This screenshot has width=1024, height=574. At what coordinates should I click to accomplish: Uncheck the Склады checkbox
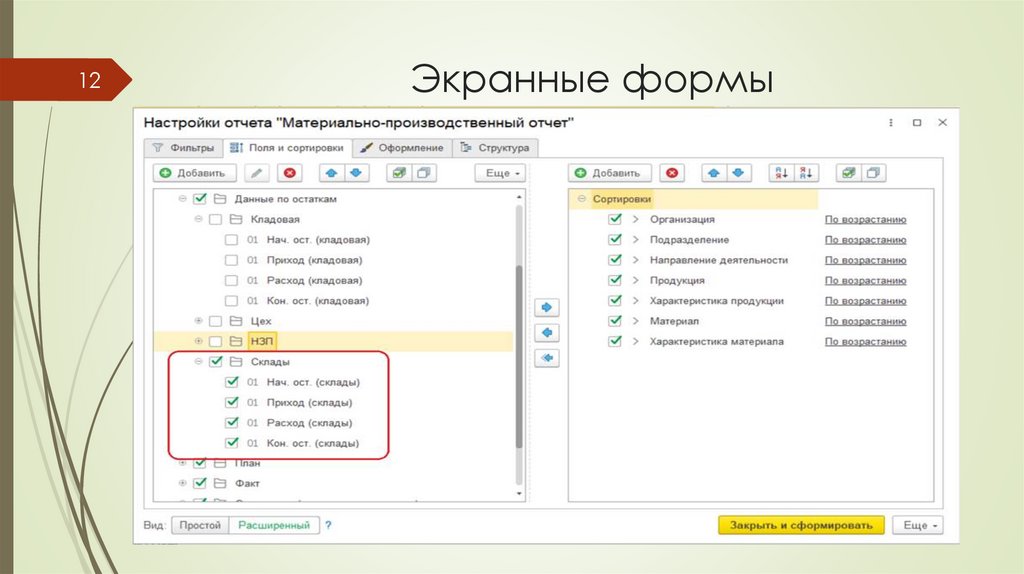tap(216, 361)
